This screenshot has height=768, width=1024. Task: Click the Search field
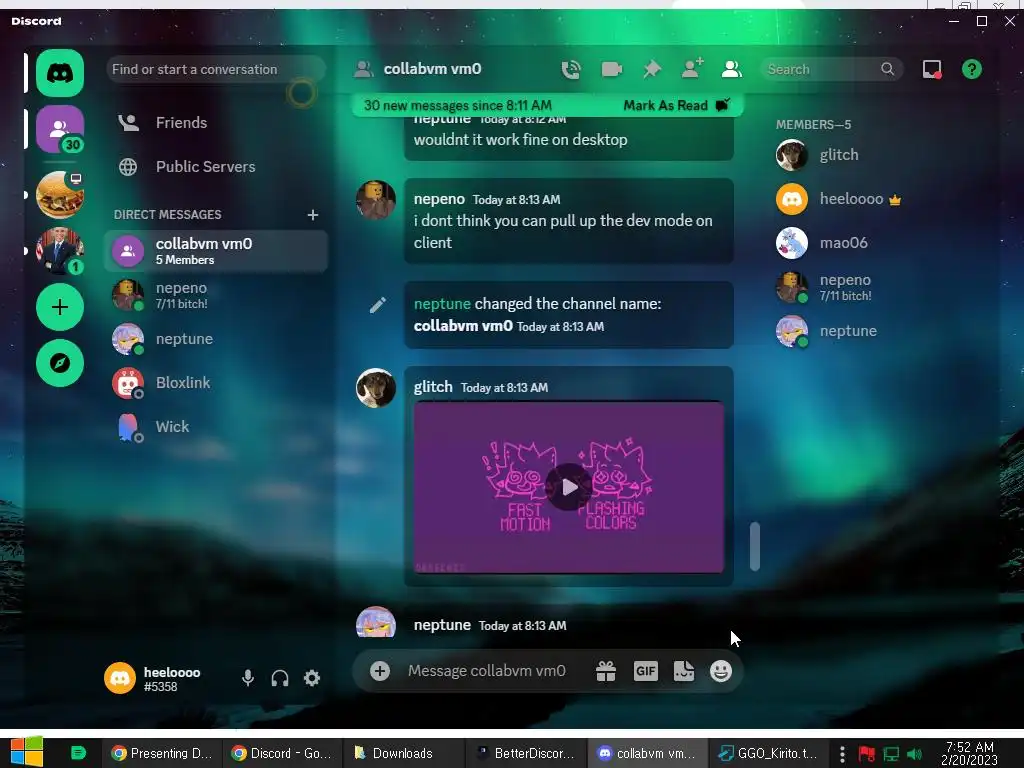coord(831,69)
